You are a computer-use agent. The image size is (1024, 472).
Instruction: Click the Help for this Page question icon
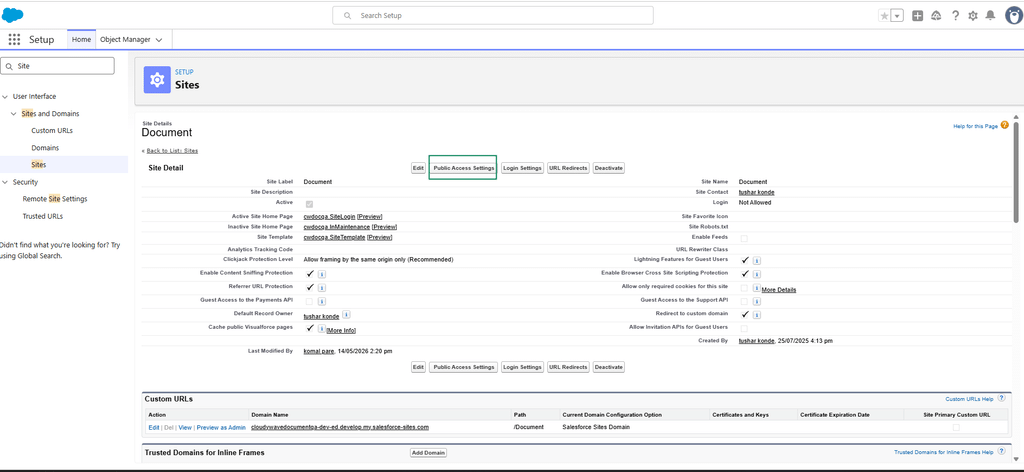pyautogui.click(x=1004, y=125)
